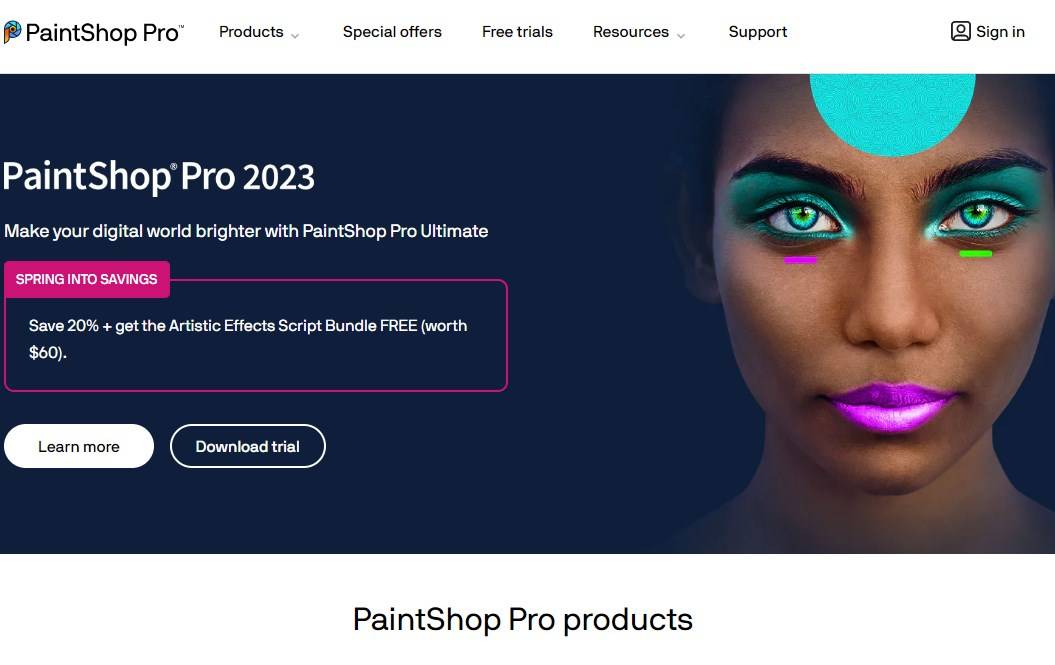Screen dimensions: 1055x665
Task: Click the PaintShop Pro palette logo icon
Action: [12, 32]
